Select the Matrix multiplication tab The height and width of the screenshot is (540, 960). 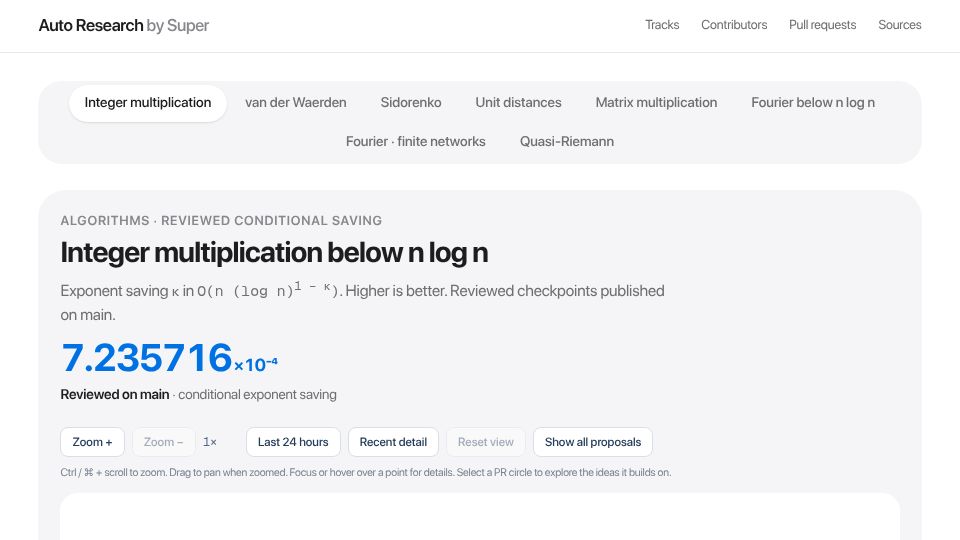tap(656, 103)
